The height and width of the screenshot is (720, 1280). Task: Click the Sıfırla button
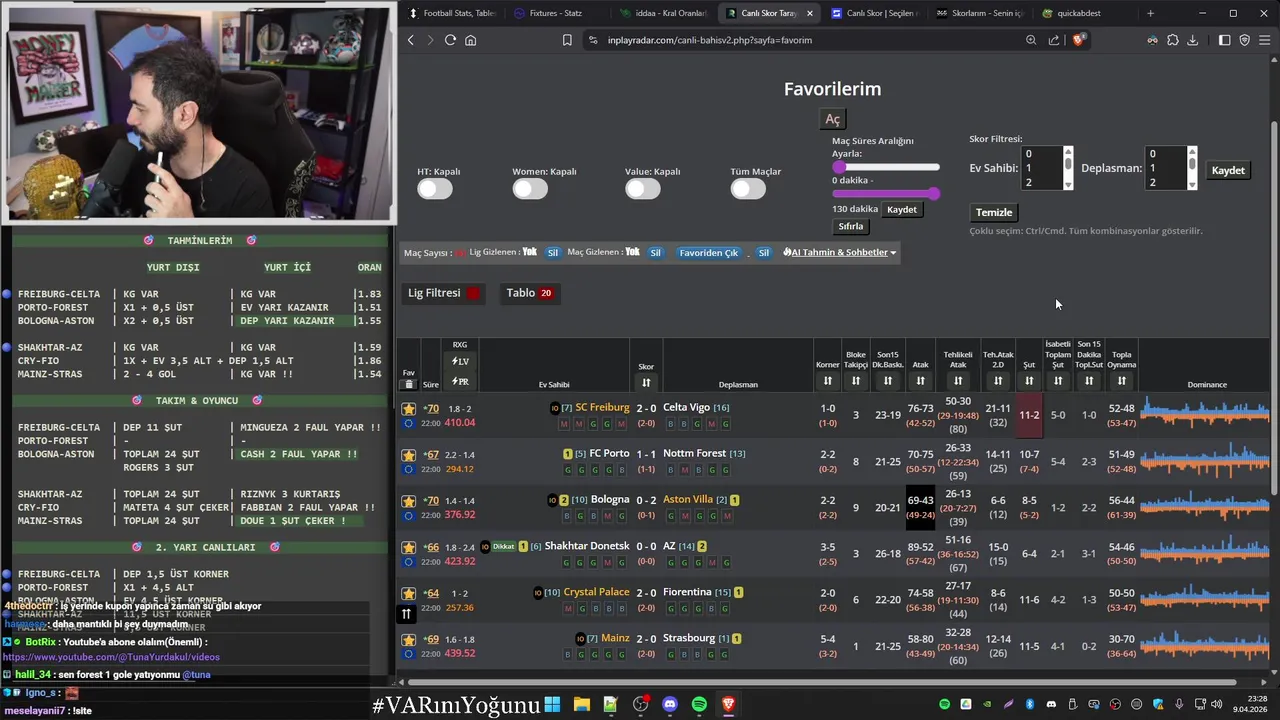(850, 226)
